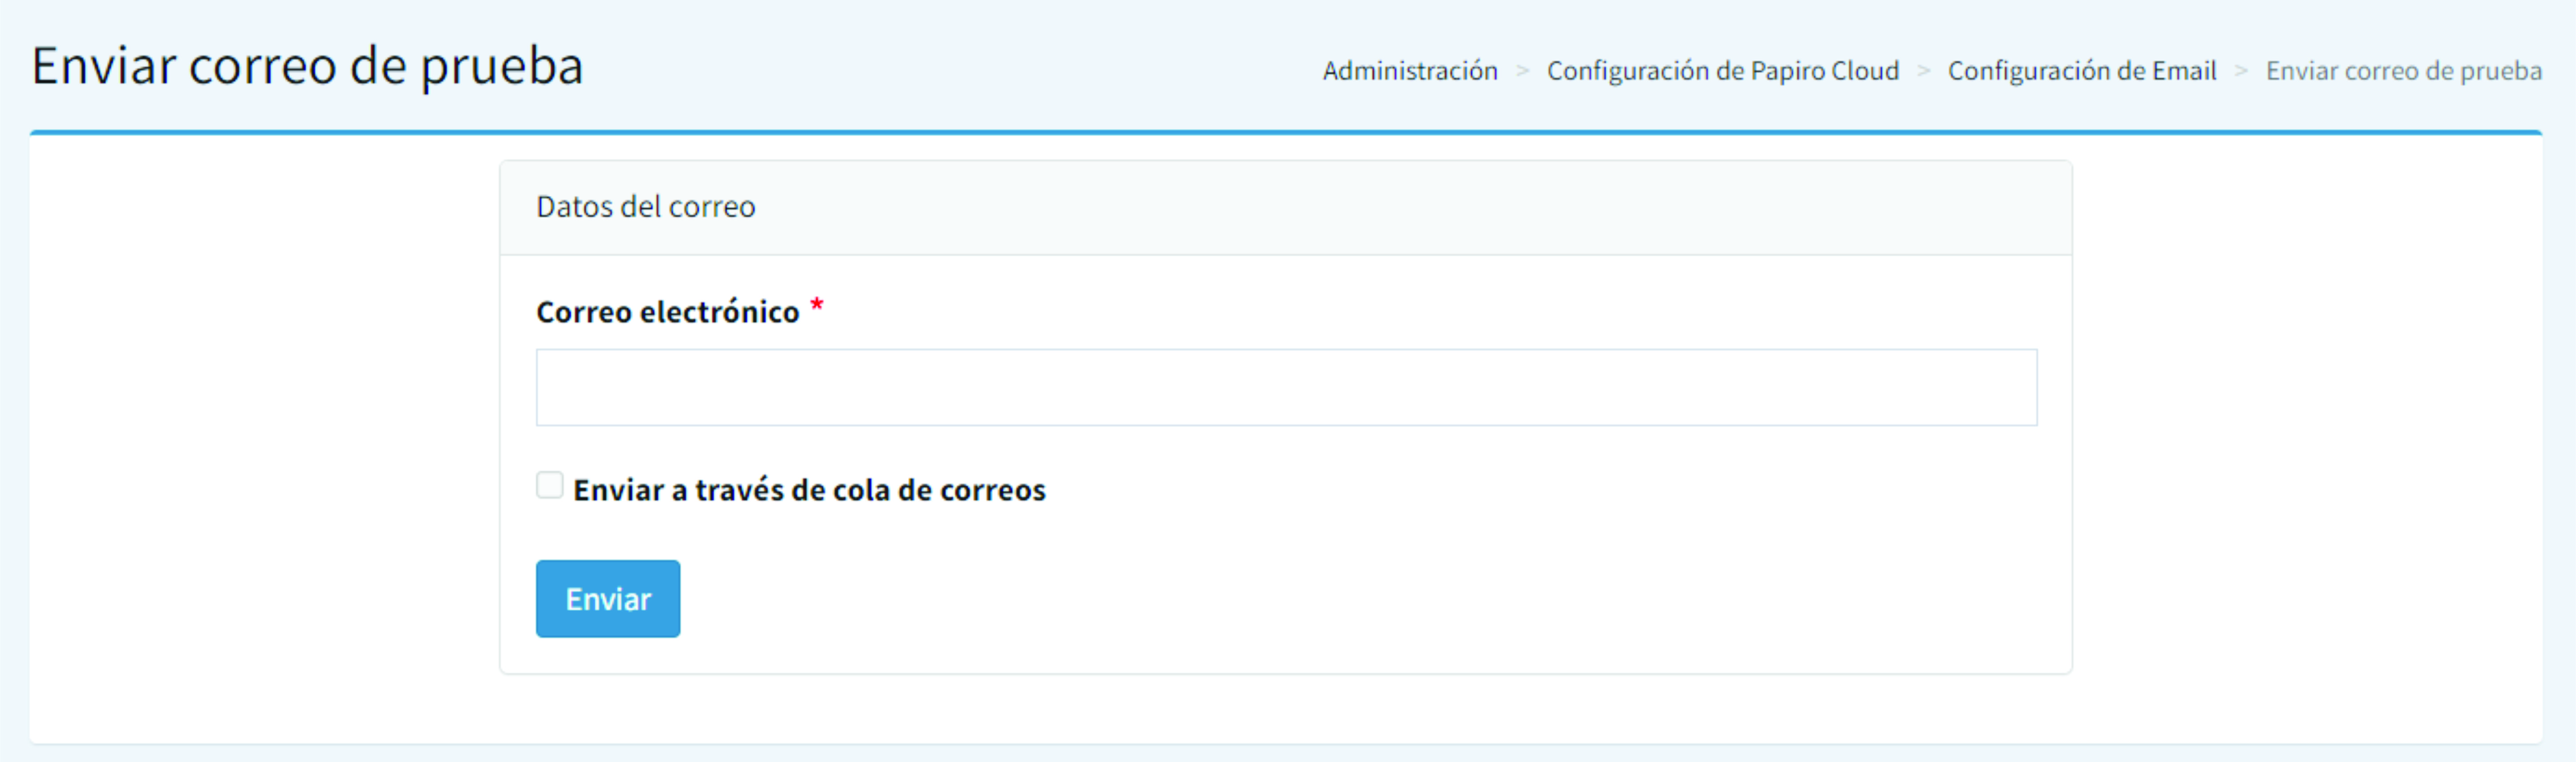Click the Correo electrónico field label
This screenshot has height=762, width=2576.
[x=668, y=312]
